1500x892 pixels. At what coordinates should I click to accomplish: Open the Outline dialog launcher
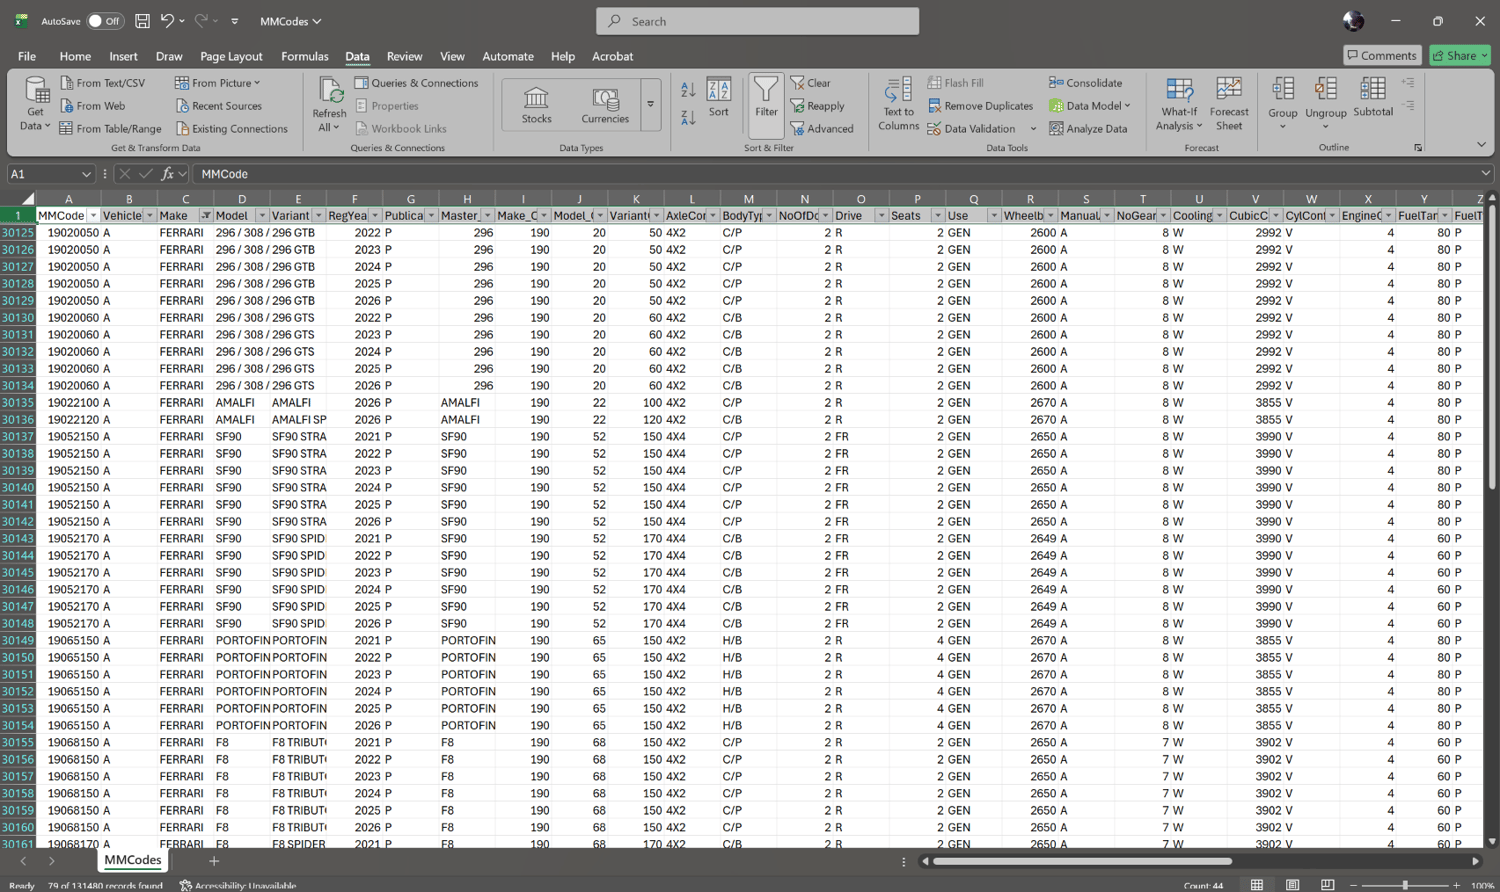[x=1418, y=148]
